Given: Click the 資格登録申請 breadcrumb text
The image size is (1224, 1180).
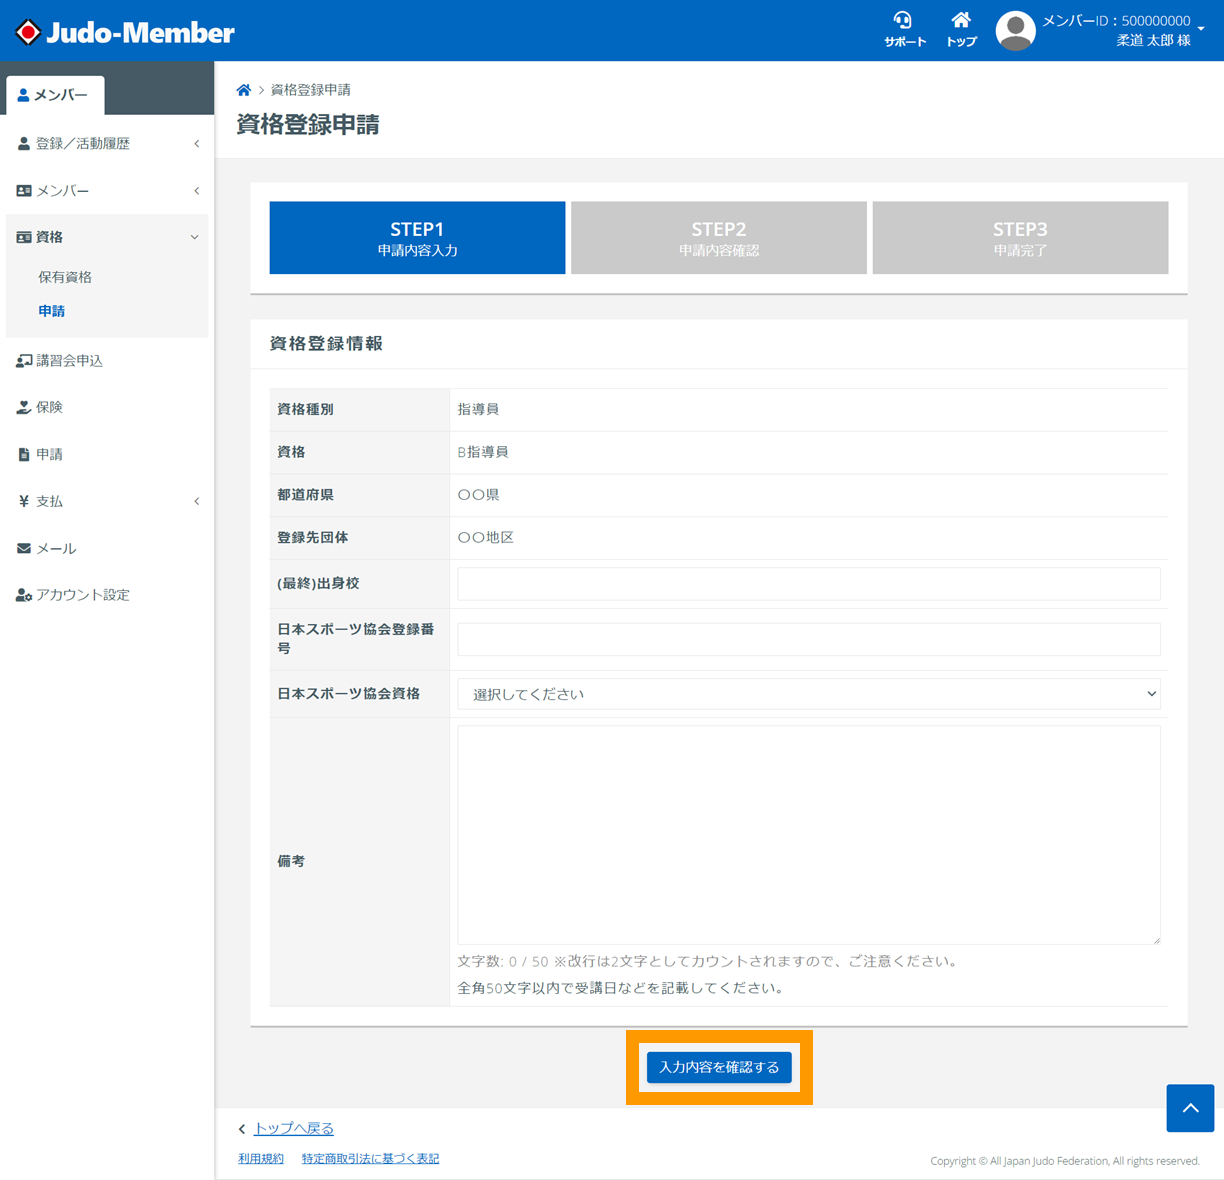Looking at the screenshot, I should (311, 90).
